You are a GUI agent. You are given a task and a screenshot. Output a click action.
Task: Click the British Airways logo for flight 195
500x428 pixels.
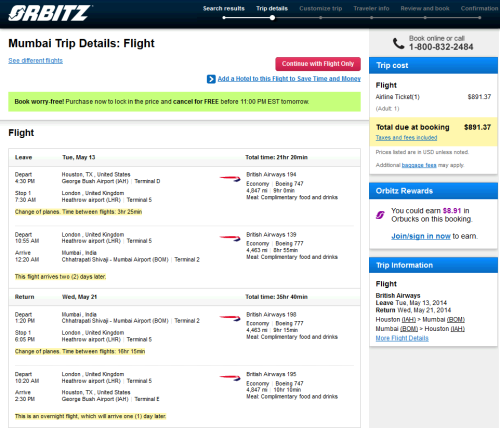pos(230,378)
